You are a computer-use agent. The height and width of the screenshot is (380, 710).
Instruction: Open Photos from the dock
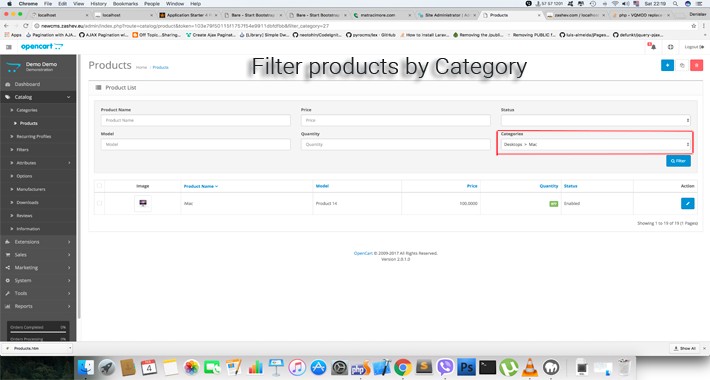[x=191, y=367]
